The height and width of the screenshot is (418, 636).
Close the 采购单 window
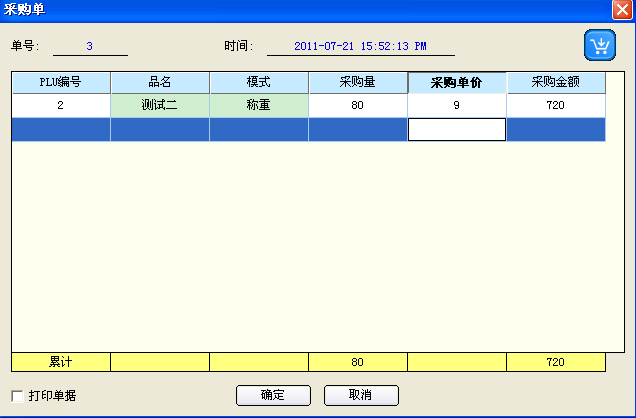point(621,9)
